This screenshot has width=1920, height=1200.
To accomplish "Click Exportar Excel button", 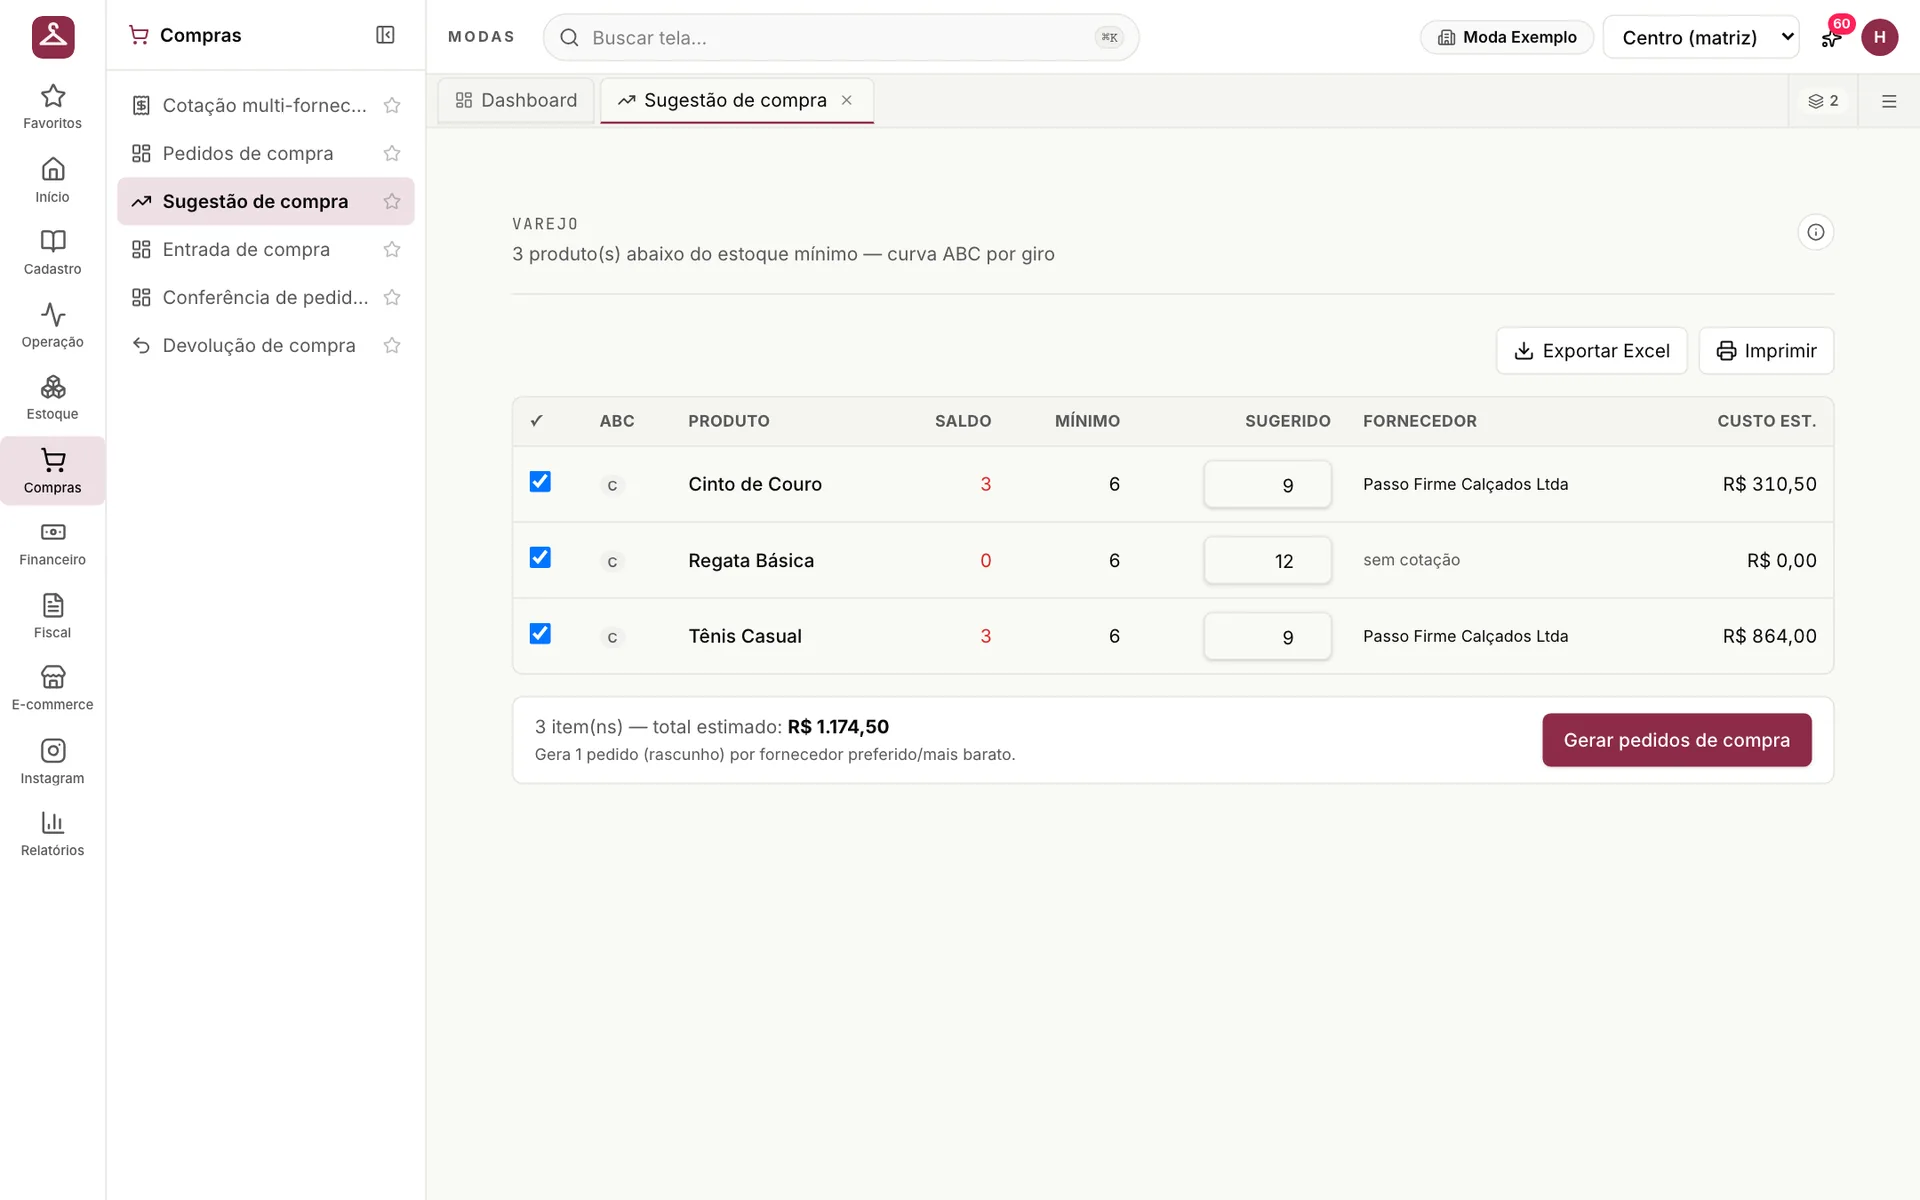I will [x=1591, y=351].
